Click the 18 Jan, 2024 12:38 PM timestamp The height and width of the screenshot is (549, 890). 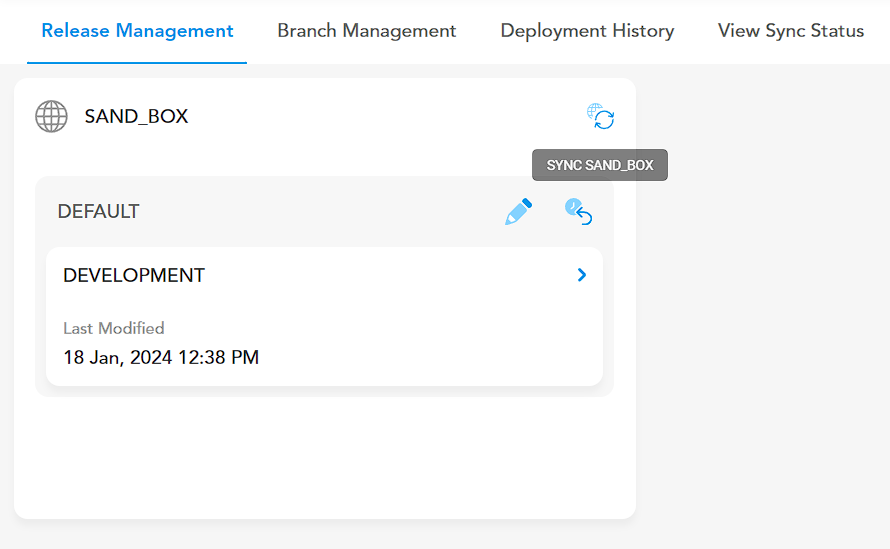(x=161, y=358)
